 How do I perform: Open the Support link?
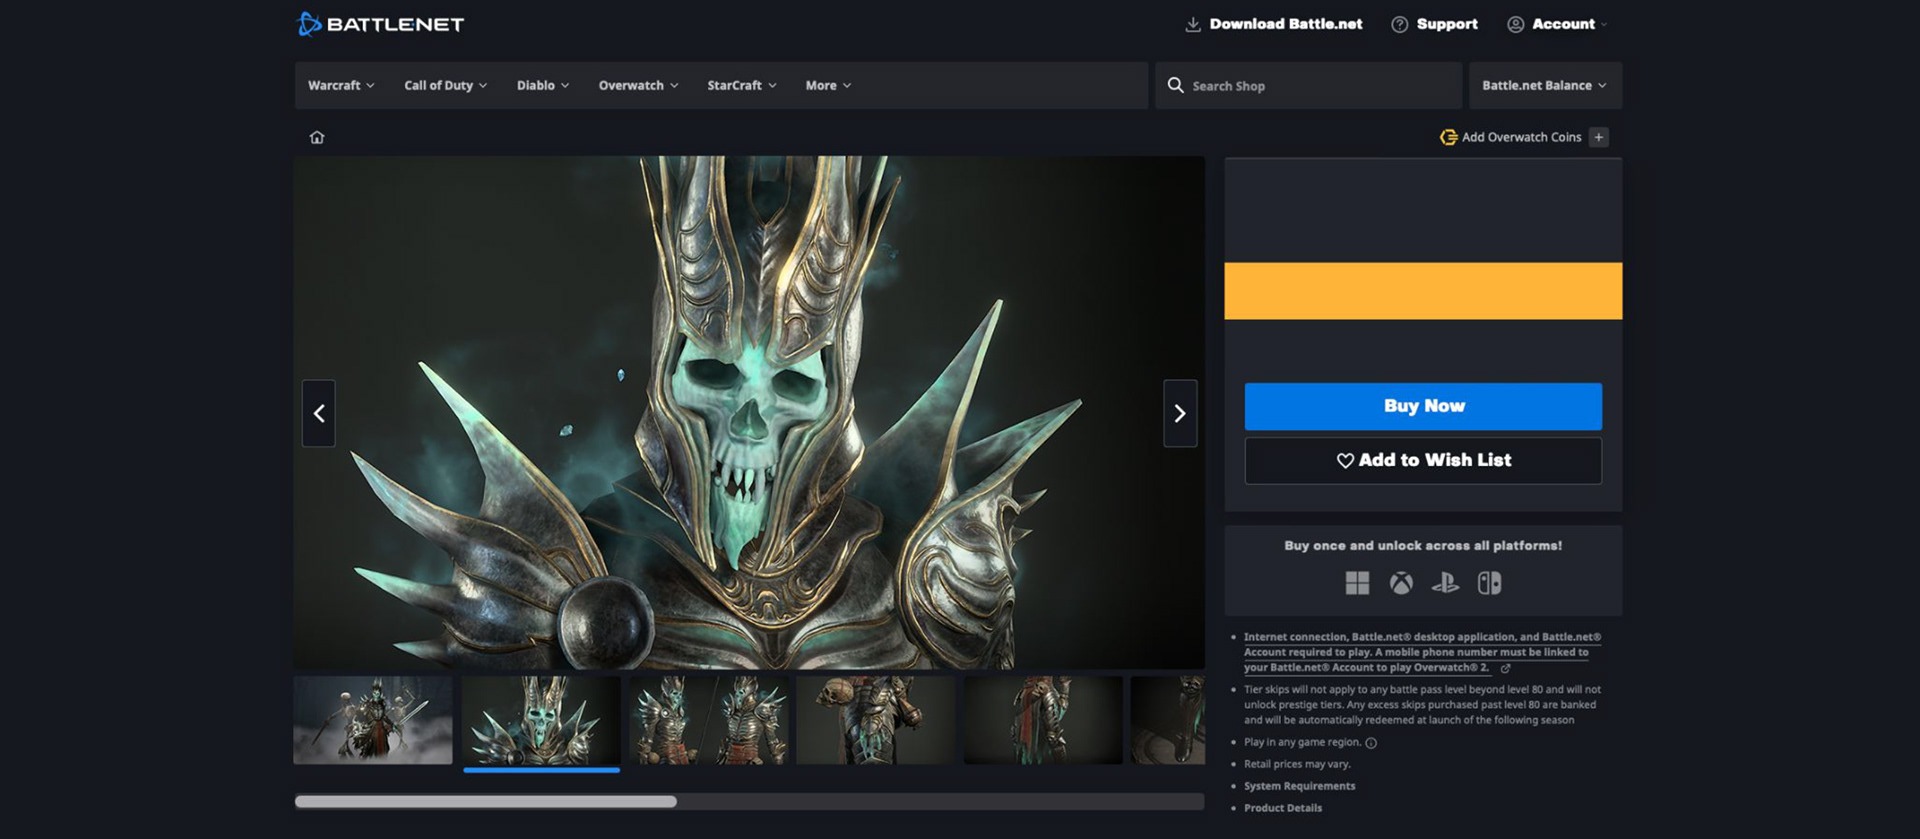click(x=1447, y=24)
